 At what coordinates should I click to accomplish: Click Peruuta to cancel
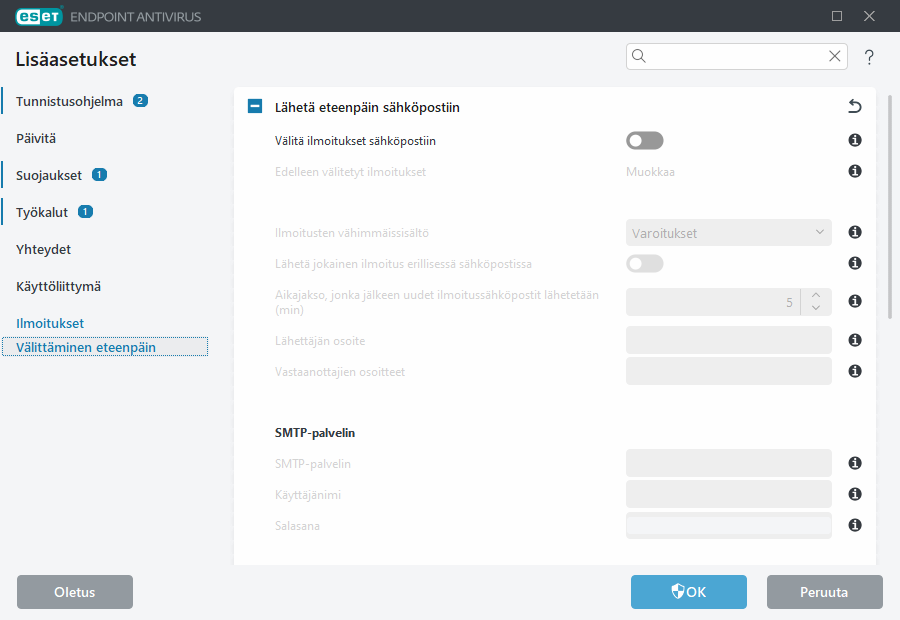(x=824, y=592)
